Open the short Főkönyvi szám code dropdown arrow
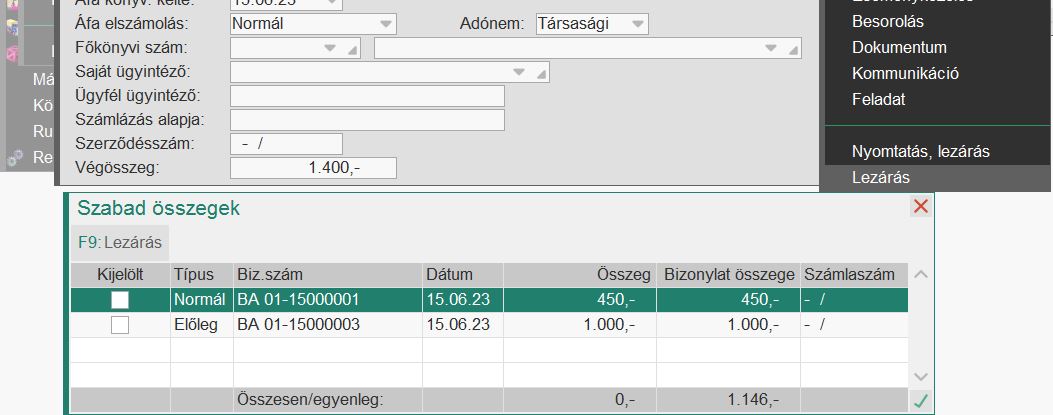Screen dimensions: 1053x415 click(330, 48)
